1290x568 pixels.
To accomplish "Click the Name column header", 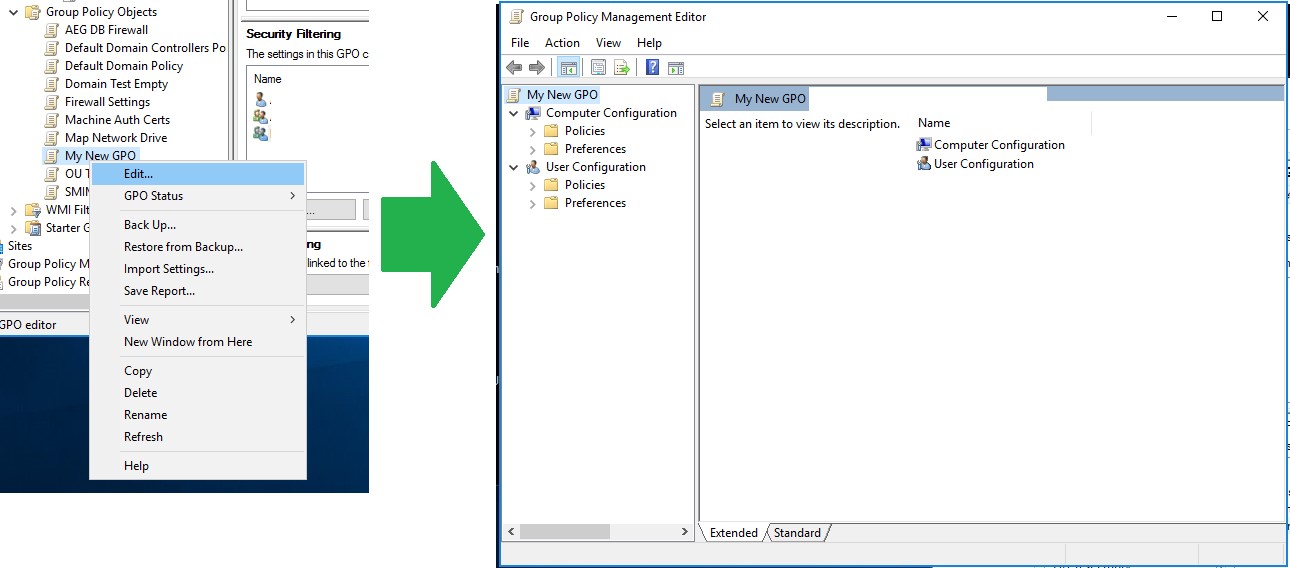I will tap(934, 123).
